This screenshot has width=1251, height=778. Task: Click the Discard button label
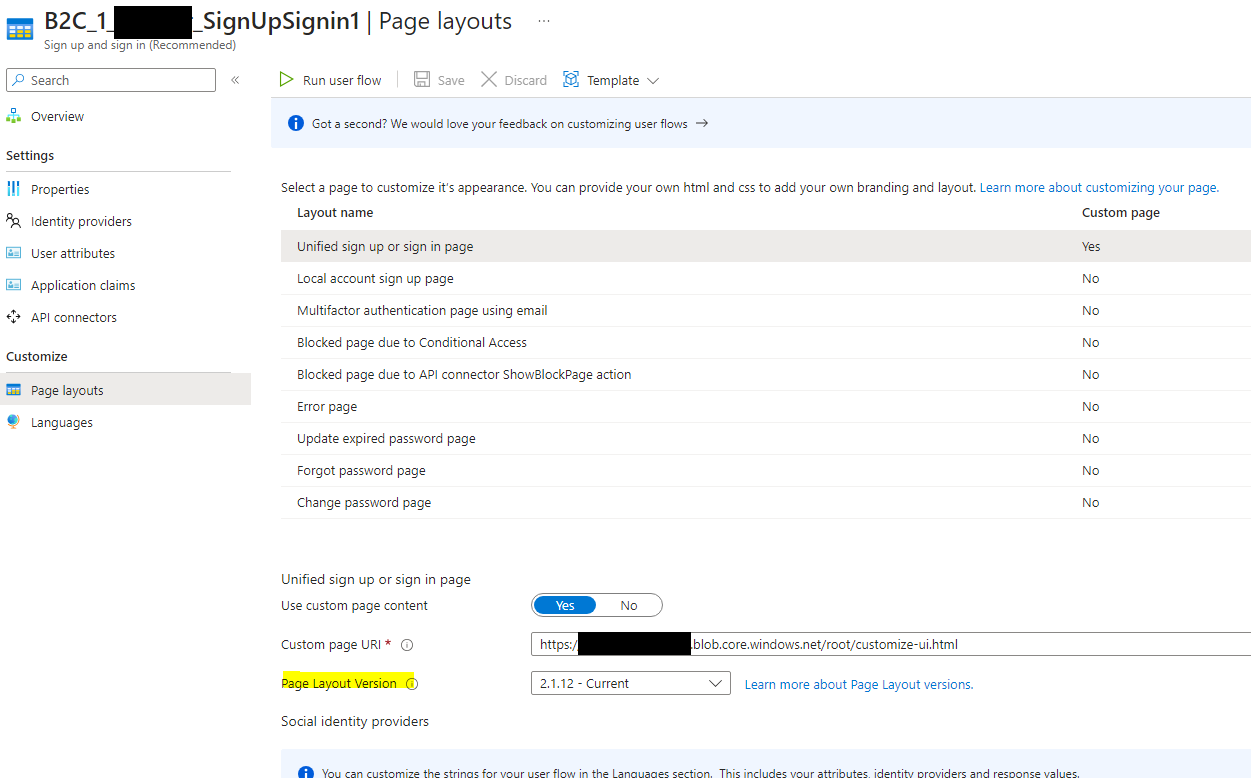[525, 81]
